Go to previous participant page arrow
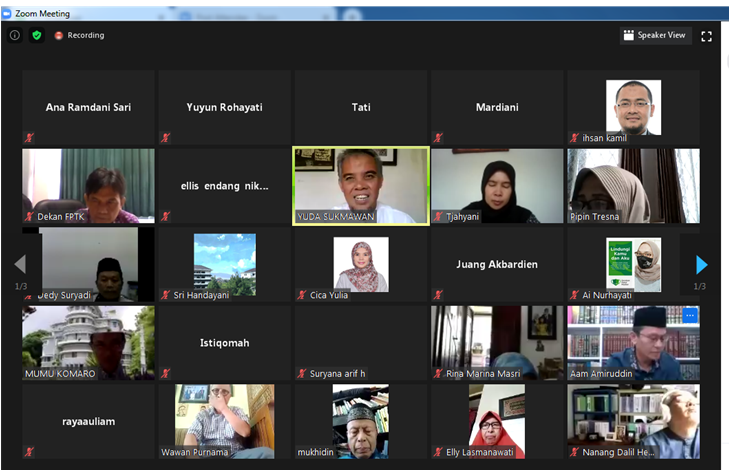Screen dimensions: 730x471 20,264
